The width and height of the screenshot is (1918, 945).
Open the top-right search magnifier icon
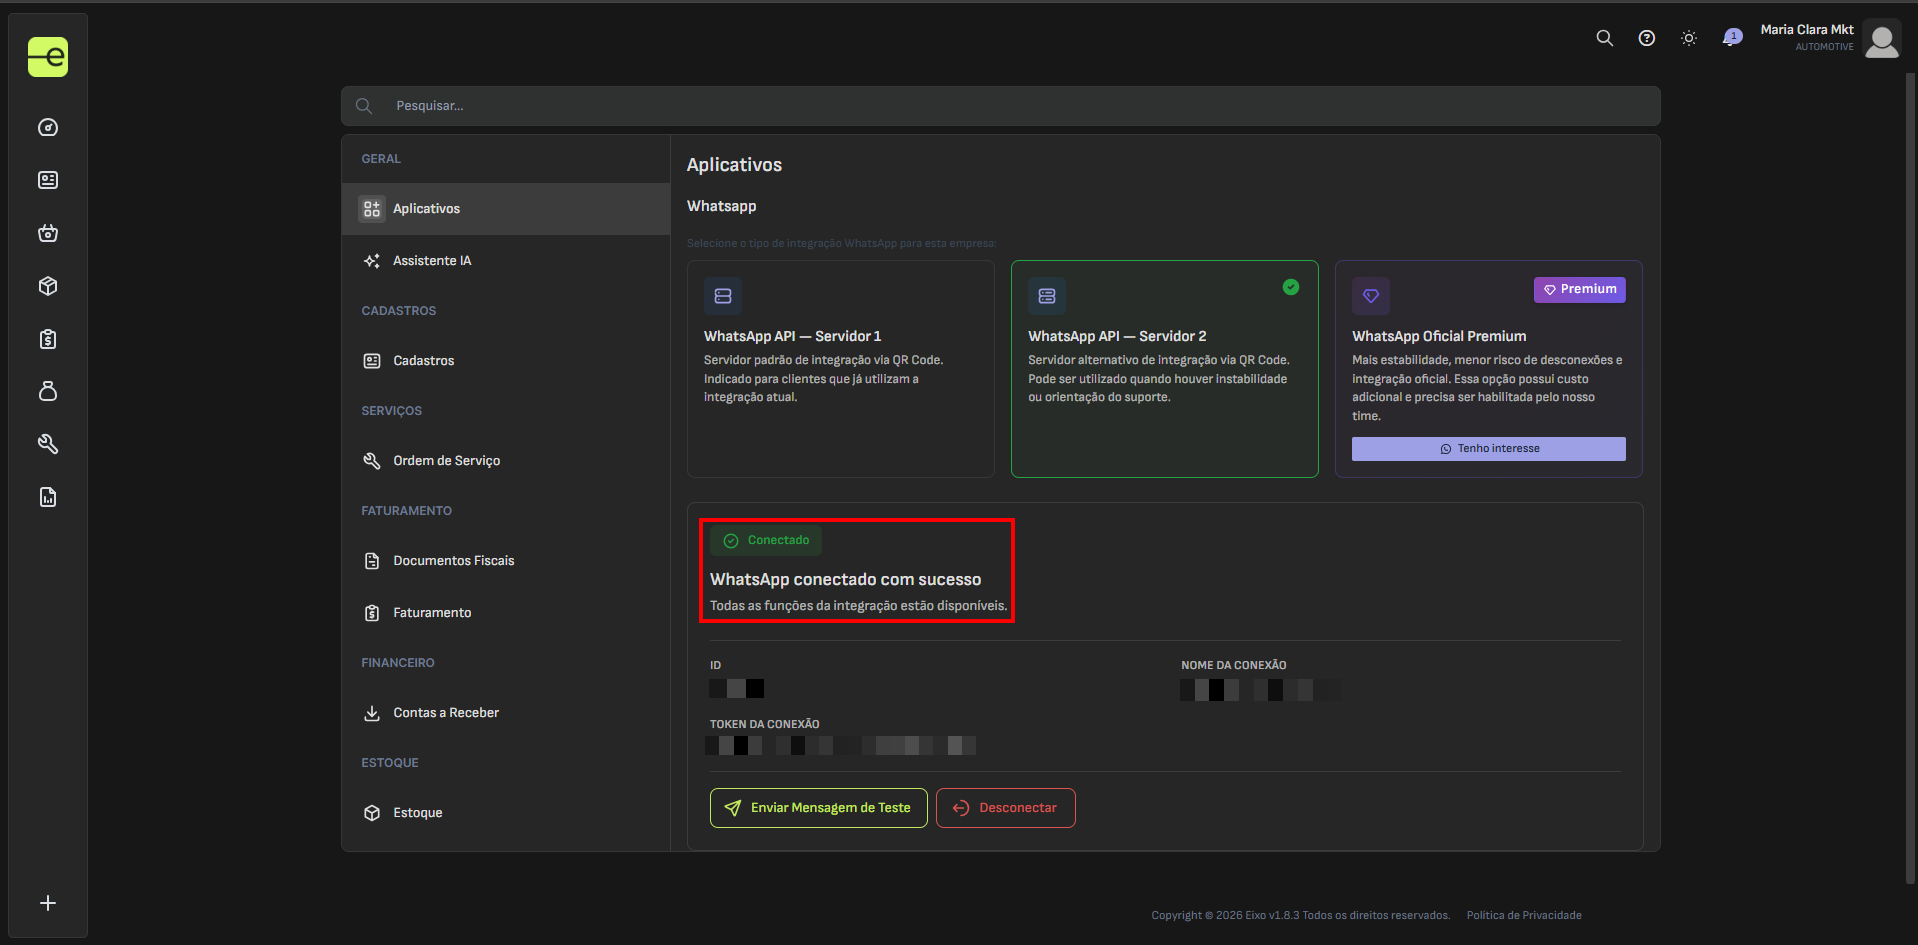pyautogui.click(x=1605, y=38)
